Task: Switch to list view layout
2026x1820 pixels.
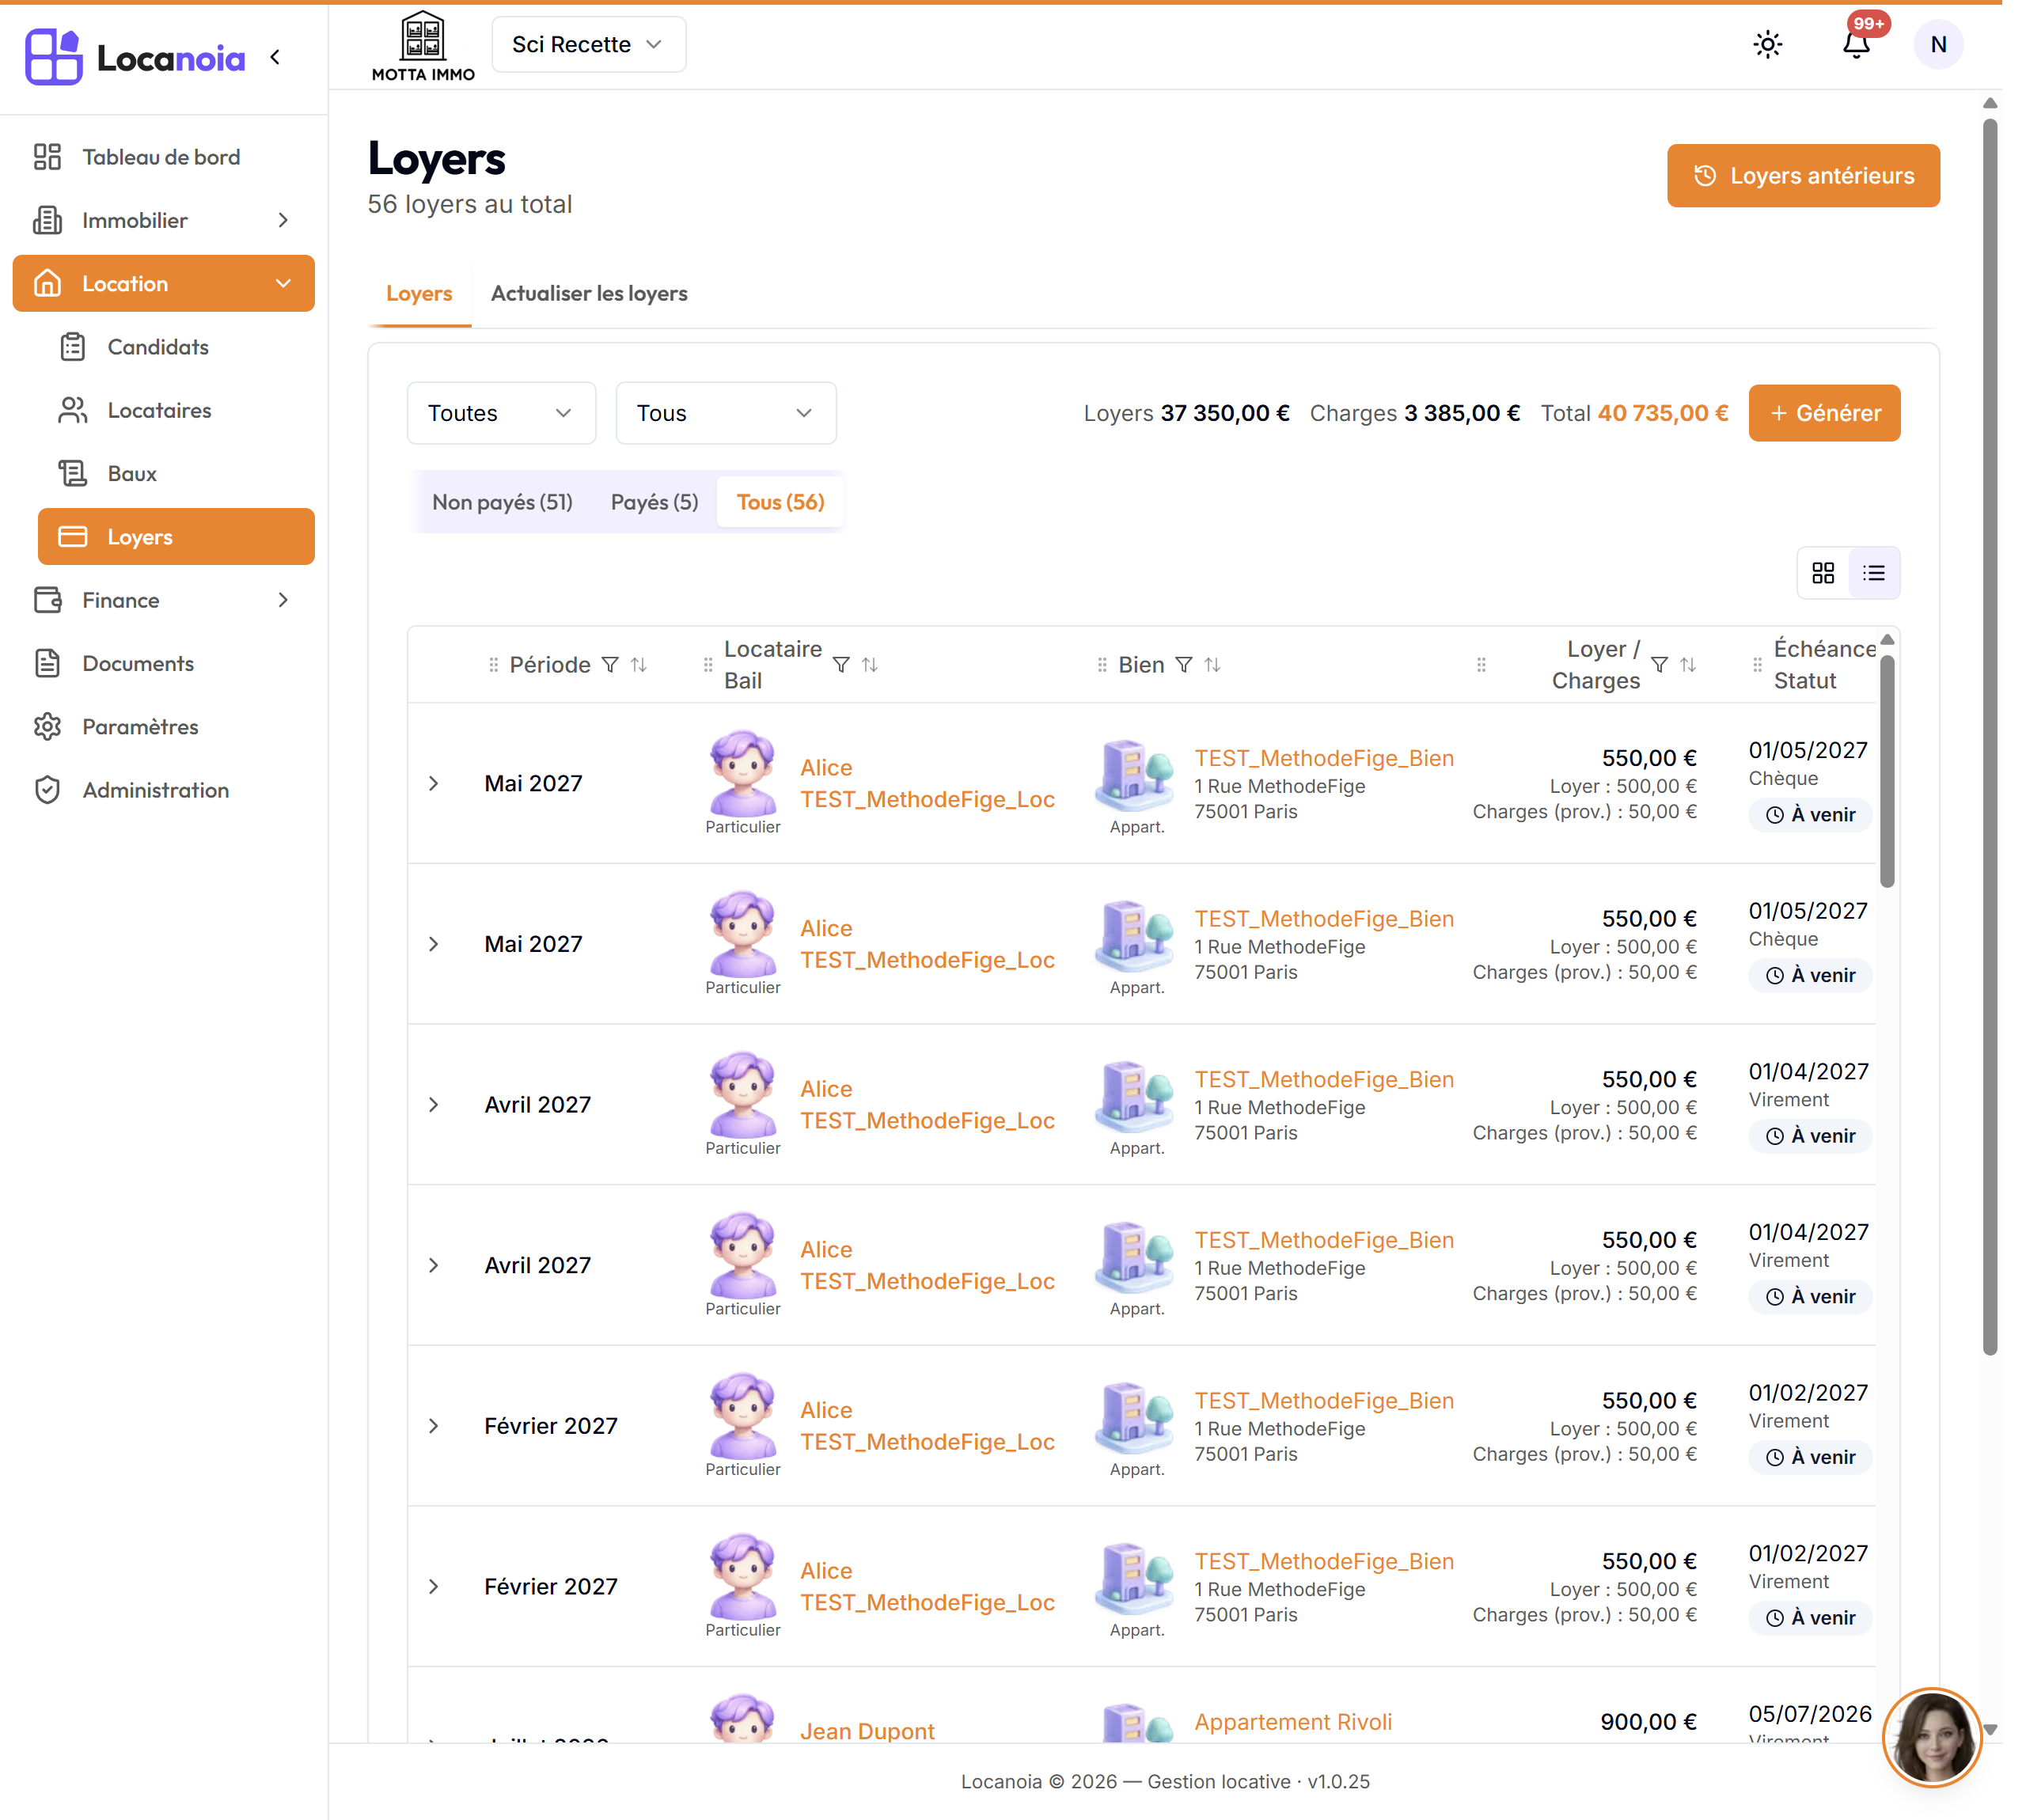Action: click(1874, 573)
